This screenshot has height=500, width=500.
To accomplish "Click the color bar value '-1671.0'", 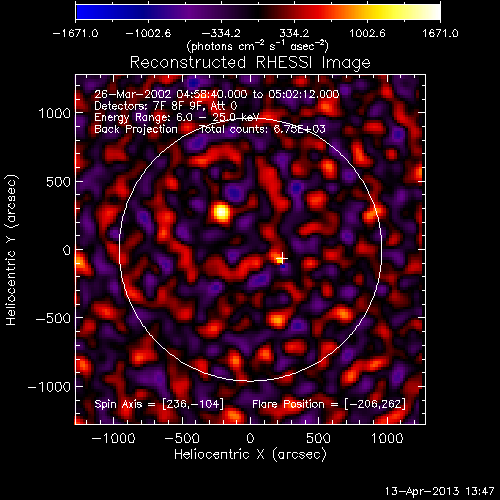I will pyautogui.click(x=76, y=33).
